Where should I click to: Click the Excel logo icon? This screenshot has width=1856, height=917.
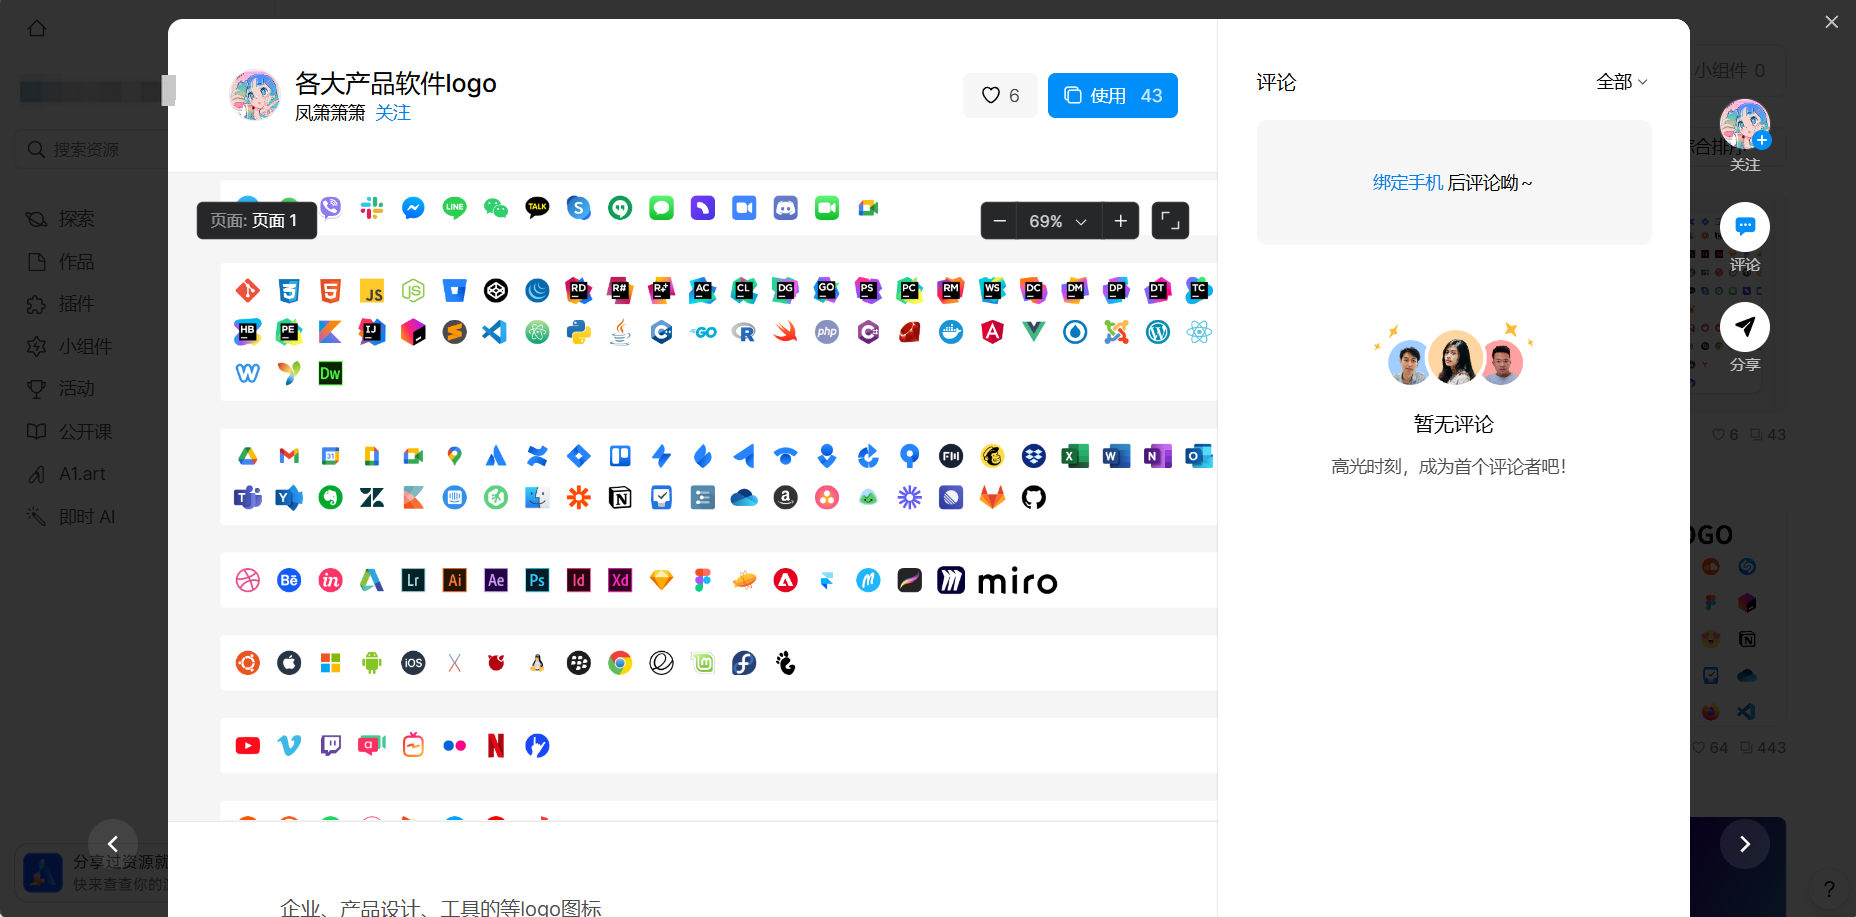coord(1075,456)
